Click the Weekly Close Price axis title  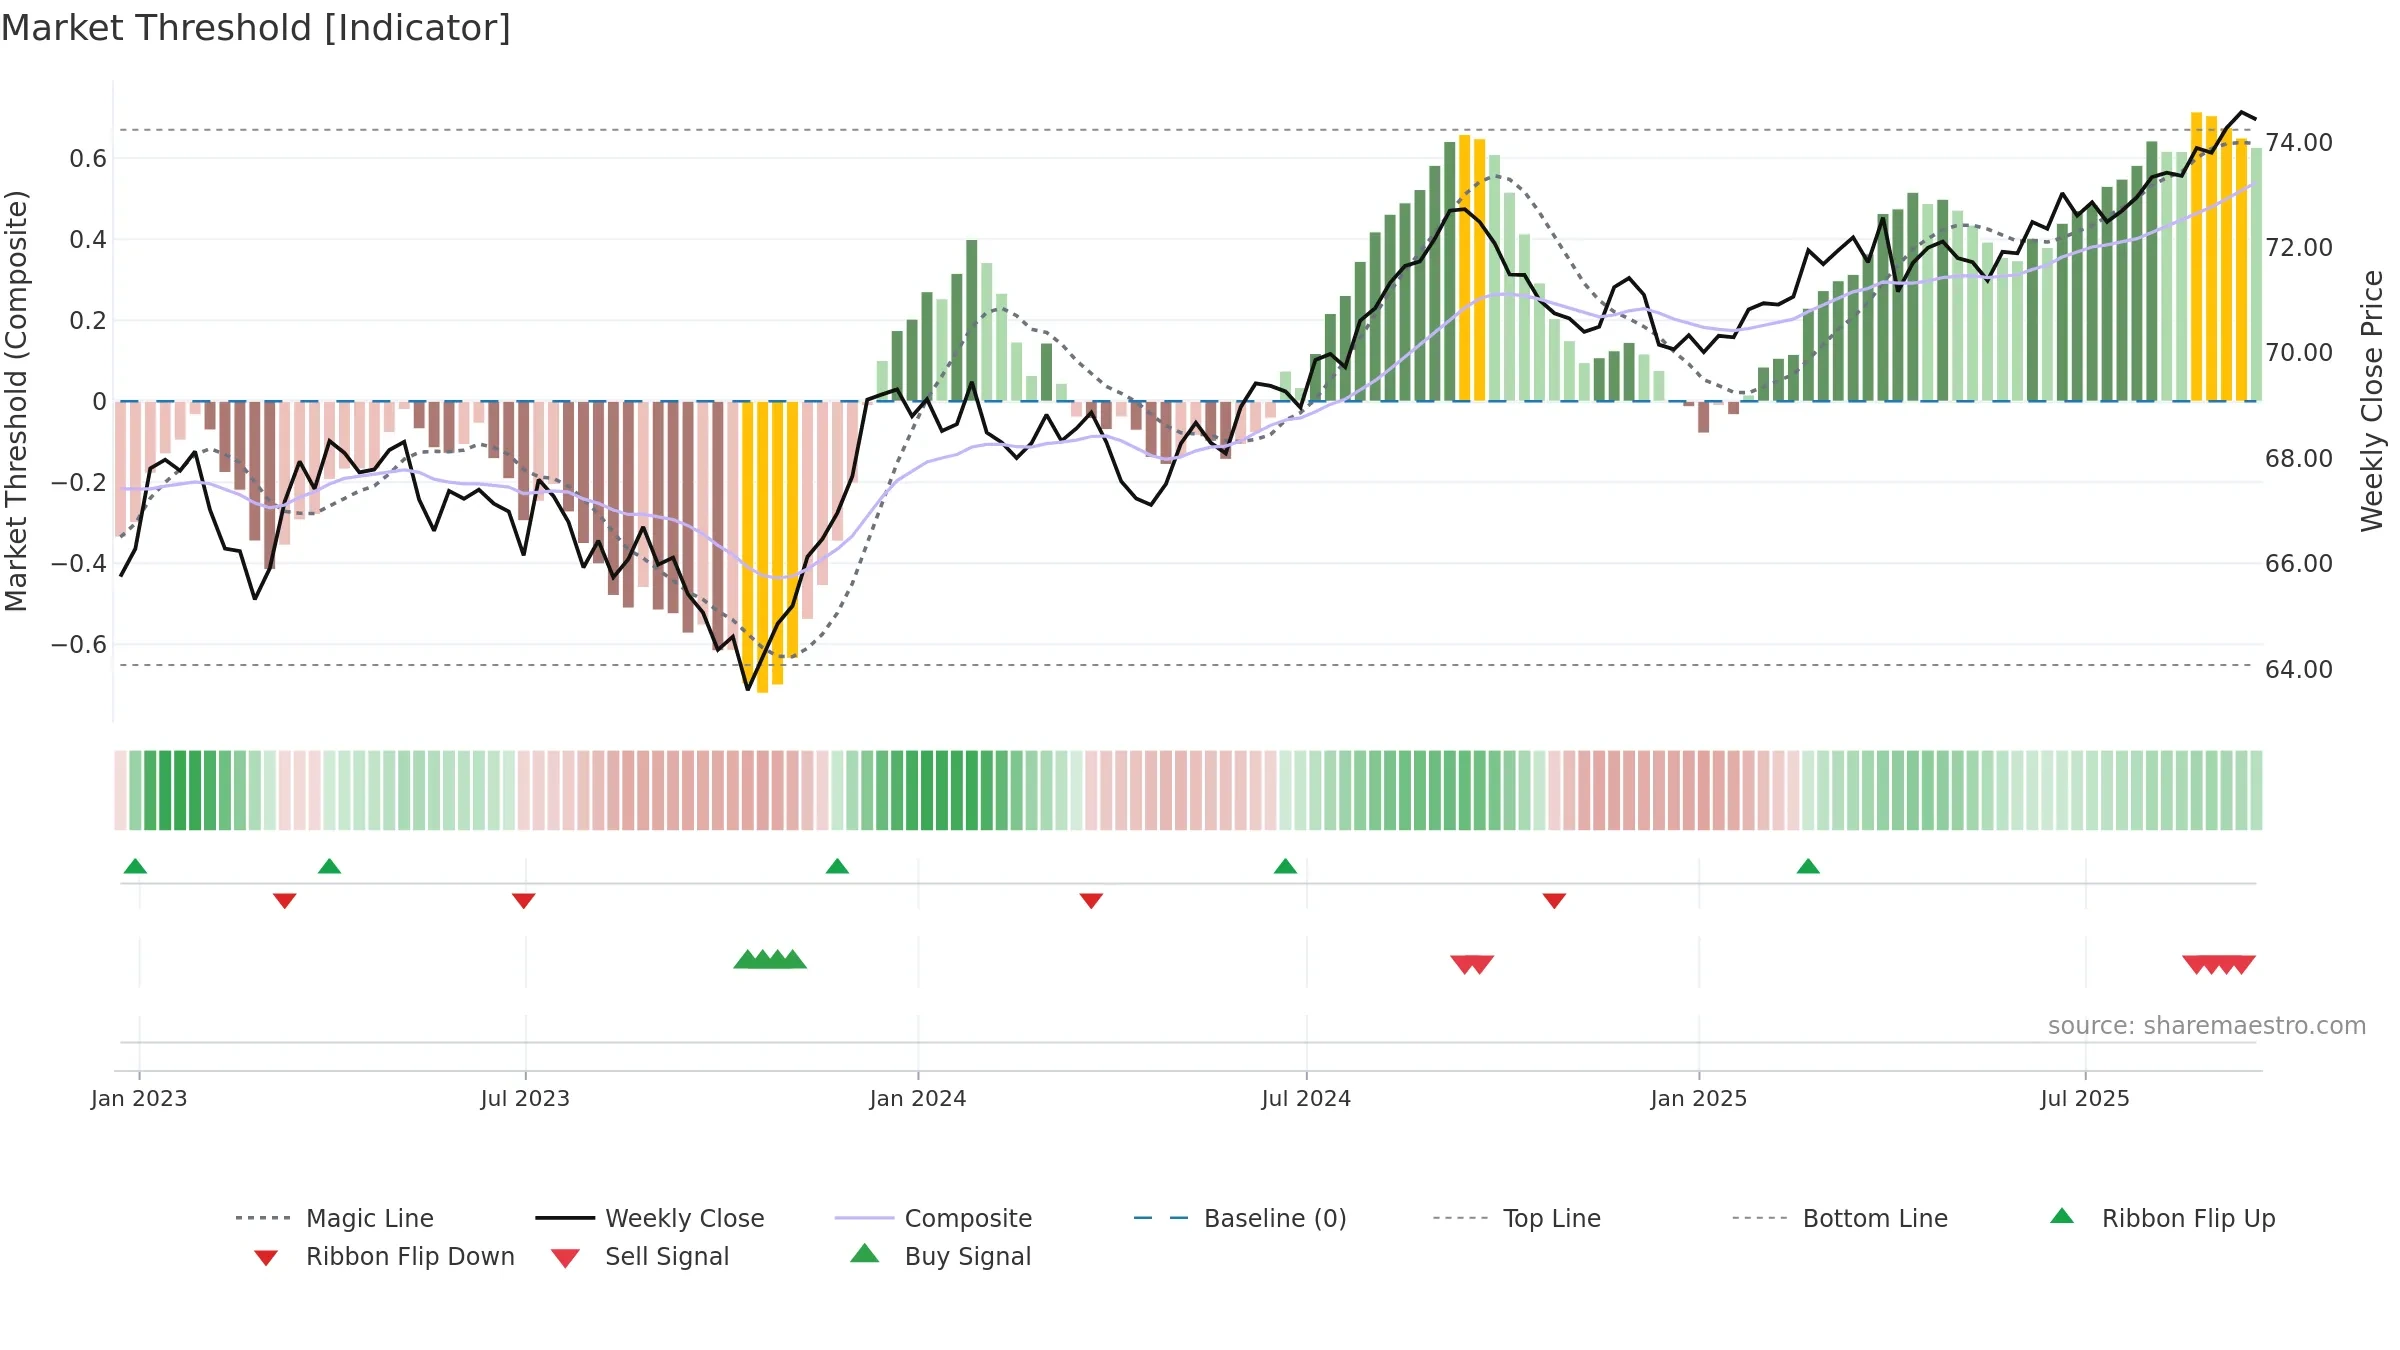2372,401
